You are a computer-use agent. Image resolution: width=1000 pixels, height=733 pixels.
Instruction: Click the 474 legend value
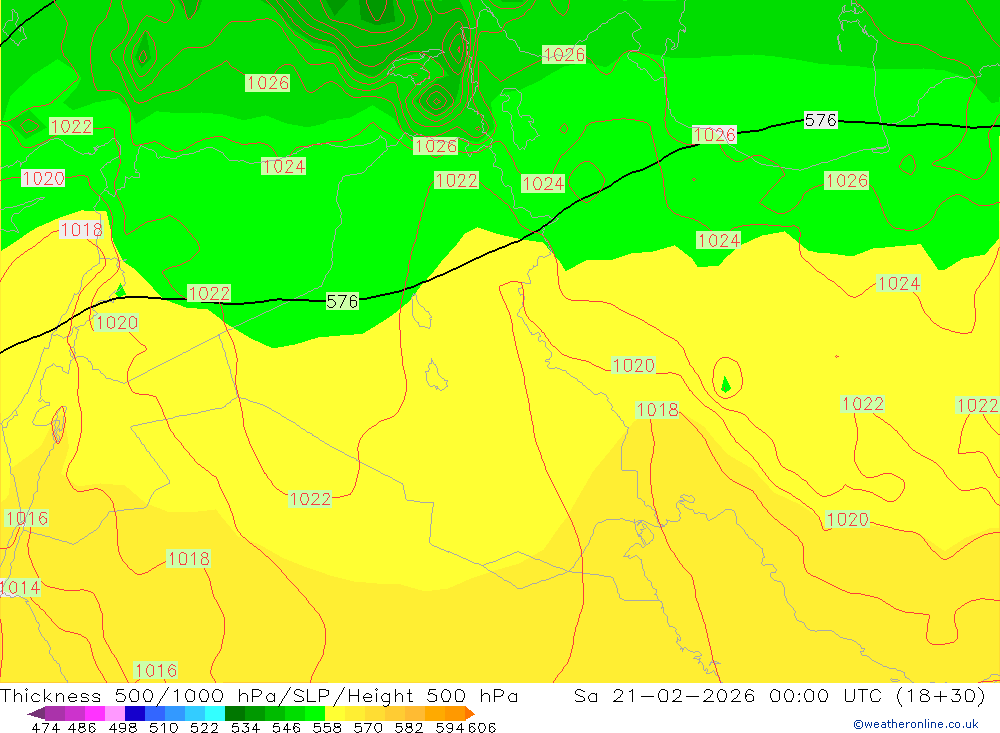point(45,727)
